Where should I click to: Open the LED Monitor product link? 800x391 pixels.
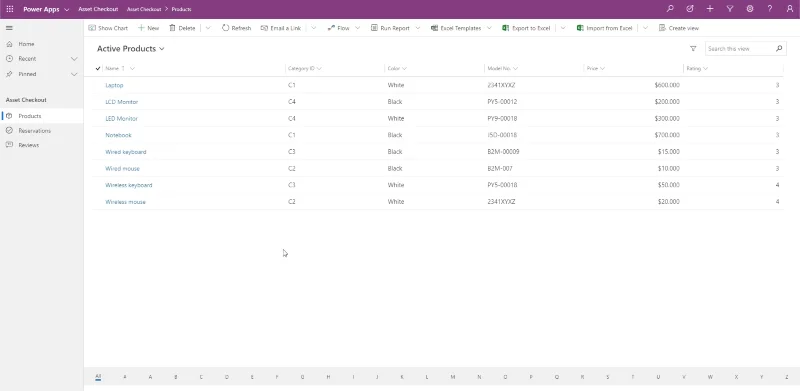coord(121,118)
